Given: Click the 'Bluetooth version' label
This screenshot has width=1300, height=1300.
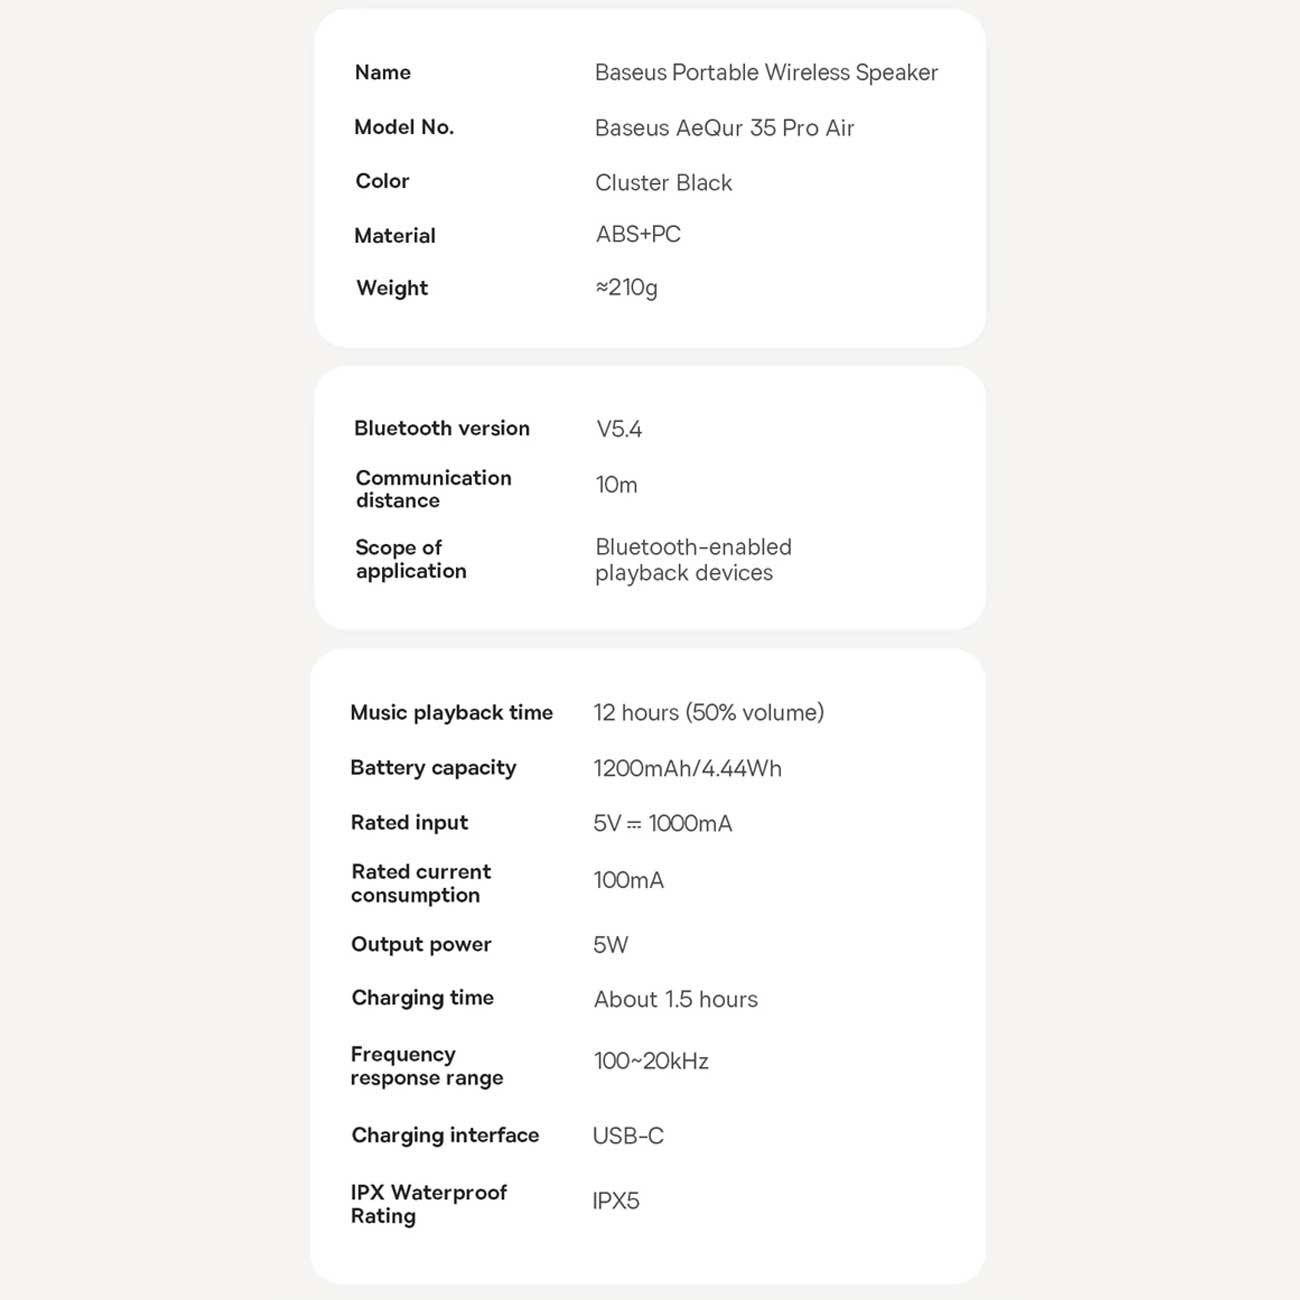Looking at the screenshot, I should point(441,429).
